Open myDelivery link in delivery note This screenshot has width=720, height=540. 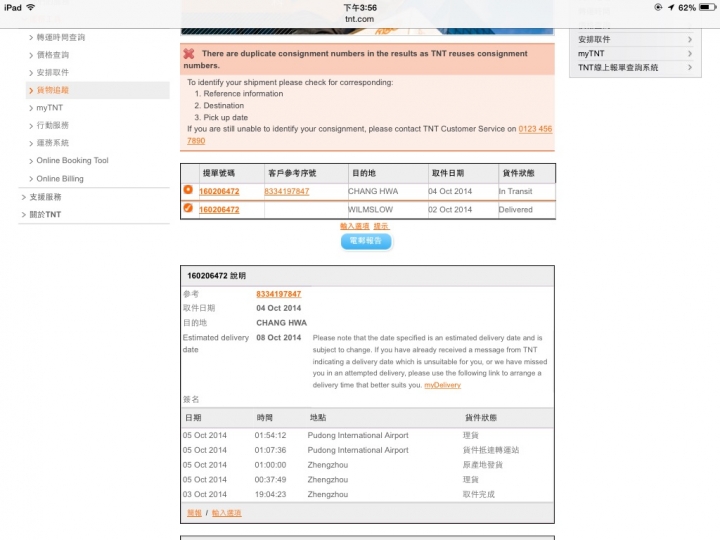443,385
